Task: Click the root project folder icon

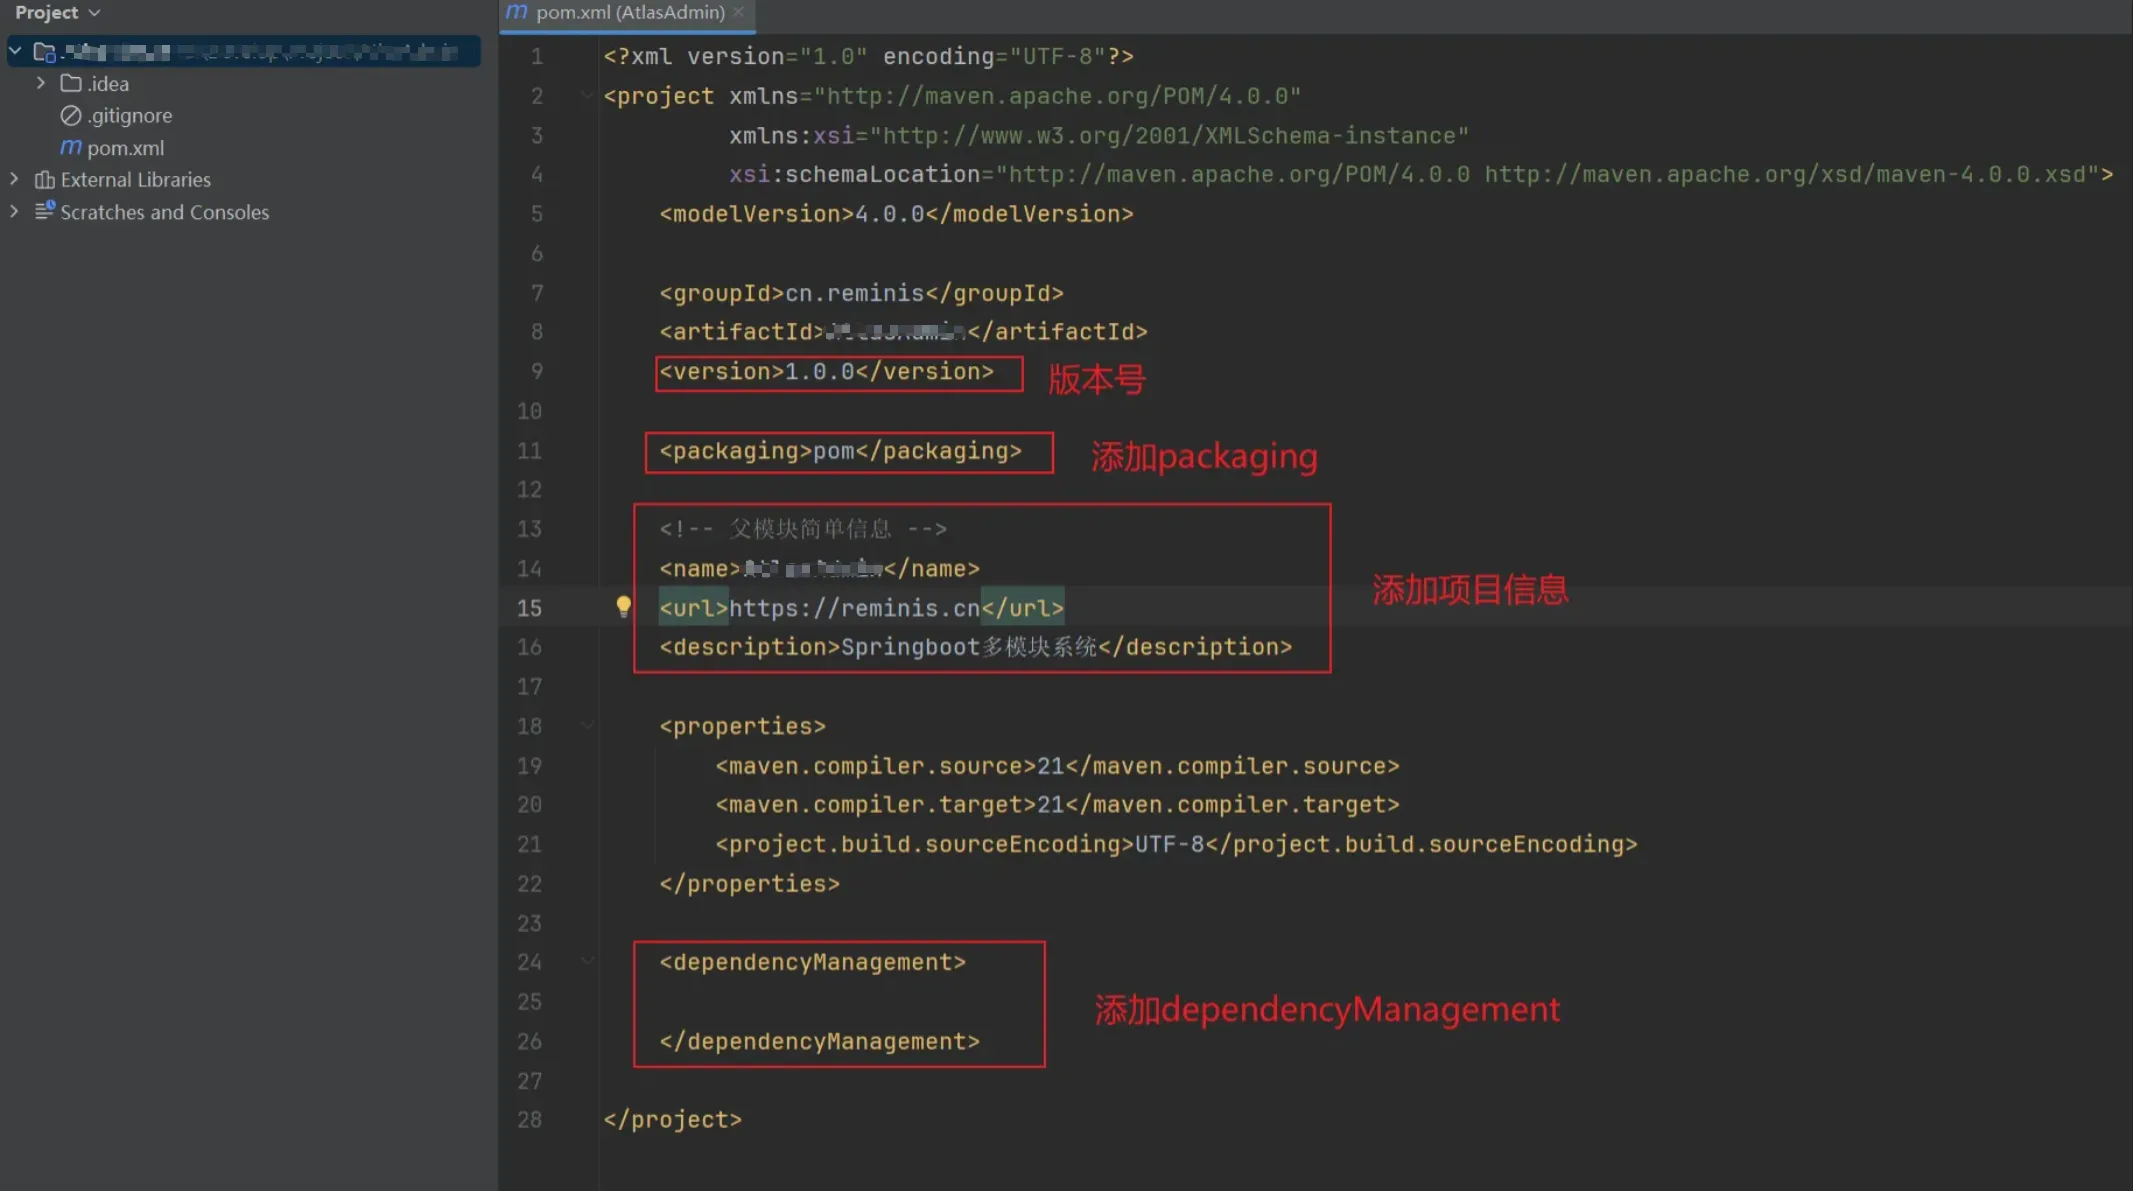Action: click(x=44, y=51)
